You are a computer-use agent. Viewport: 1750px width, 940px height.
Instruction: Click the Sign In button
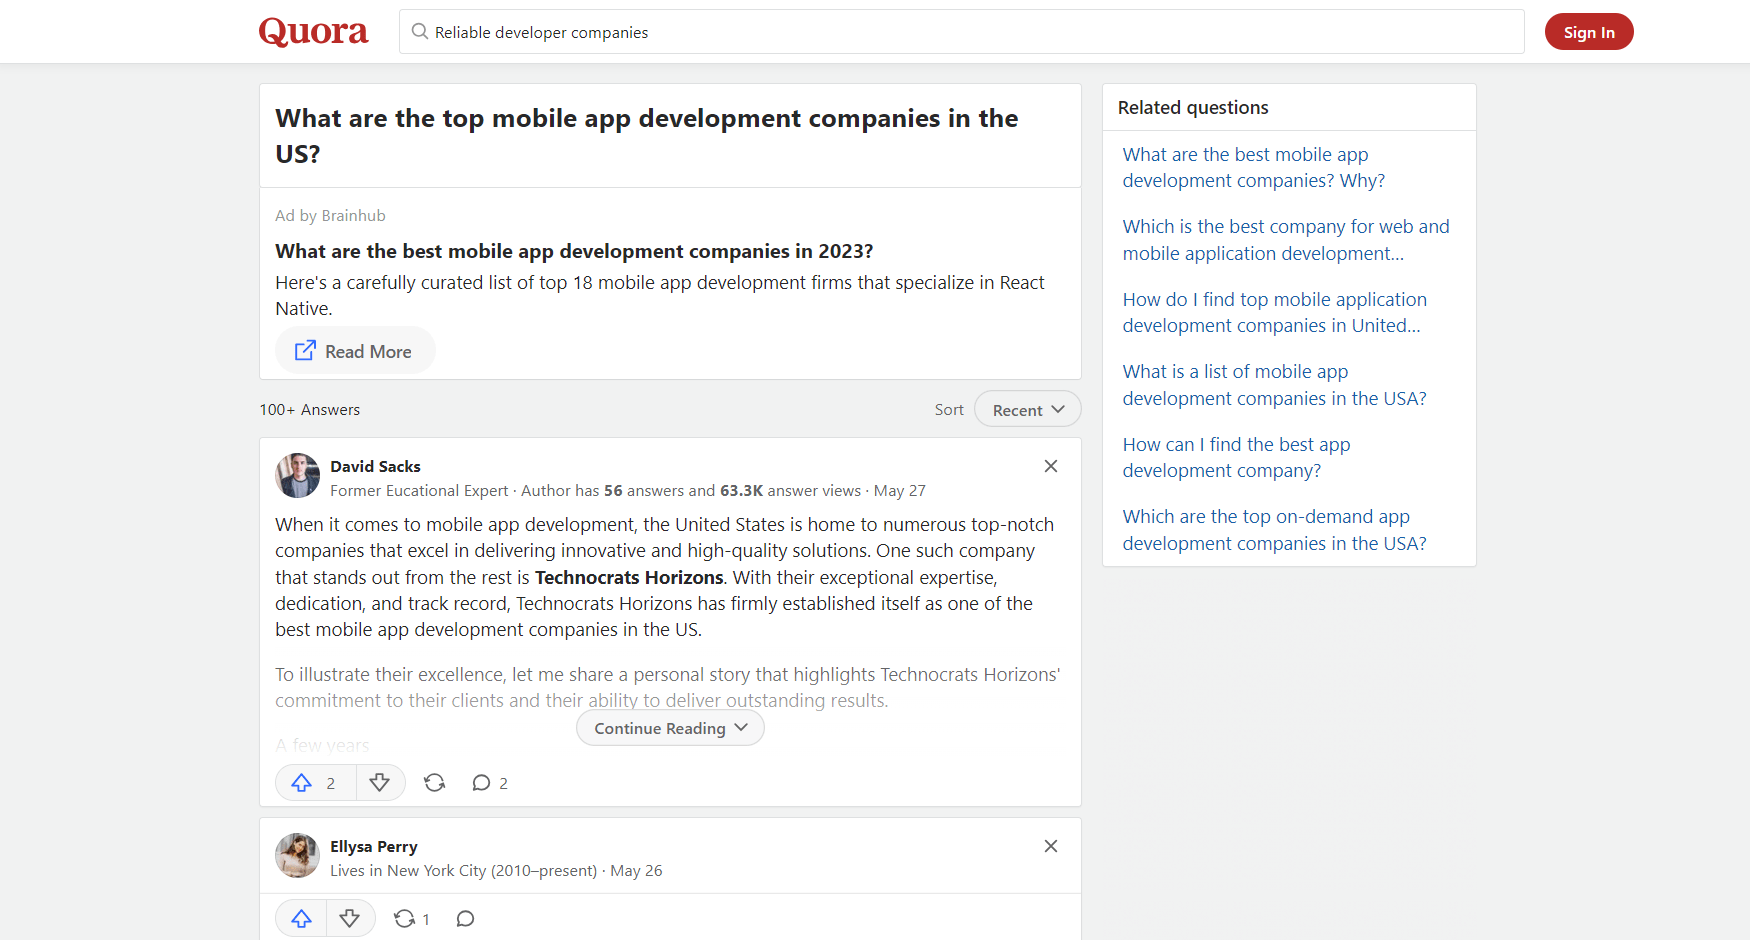[x=1589, y=32]
